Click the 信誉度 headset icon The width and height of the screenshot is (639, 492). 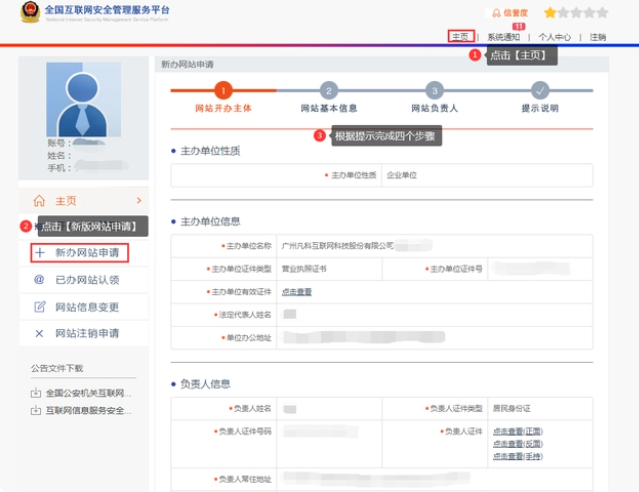[493, 13]
